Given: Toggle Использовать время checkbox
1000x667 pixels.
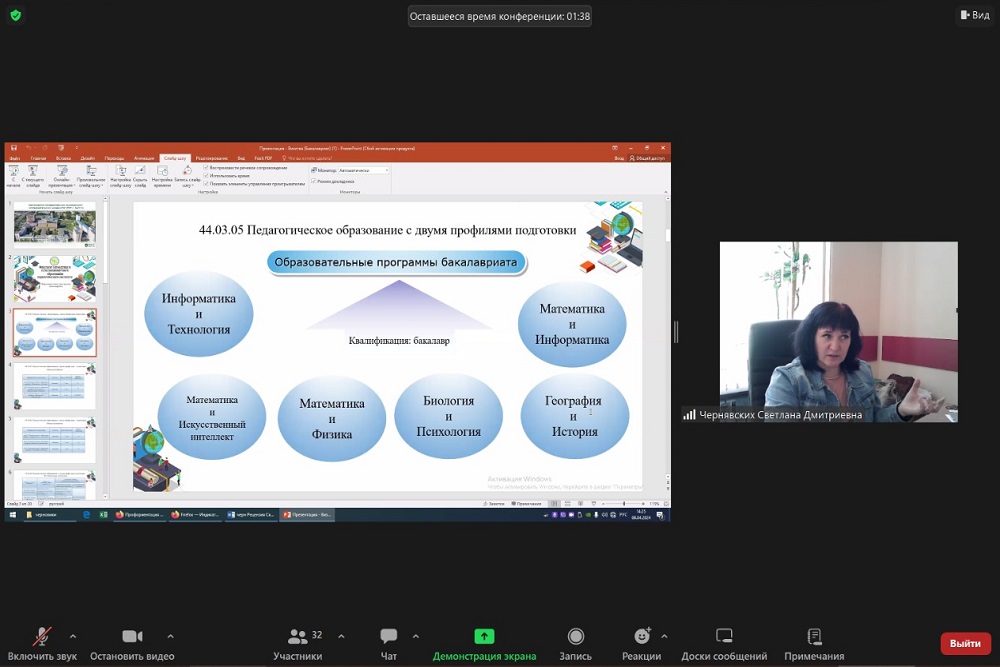Looking at the screenshot, I should [x=206, y=175].
